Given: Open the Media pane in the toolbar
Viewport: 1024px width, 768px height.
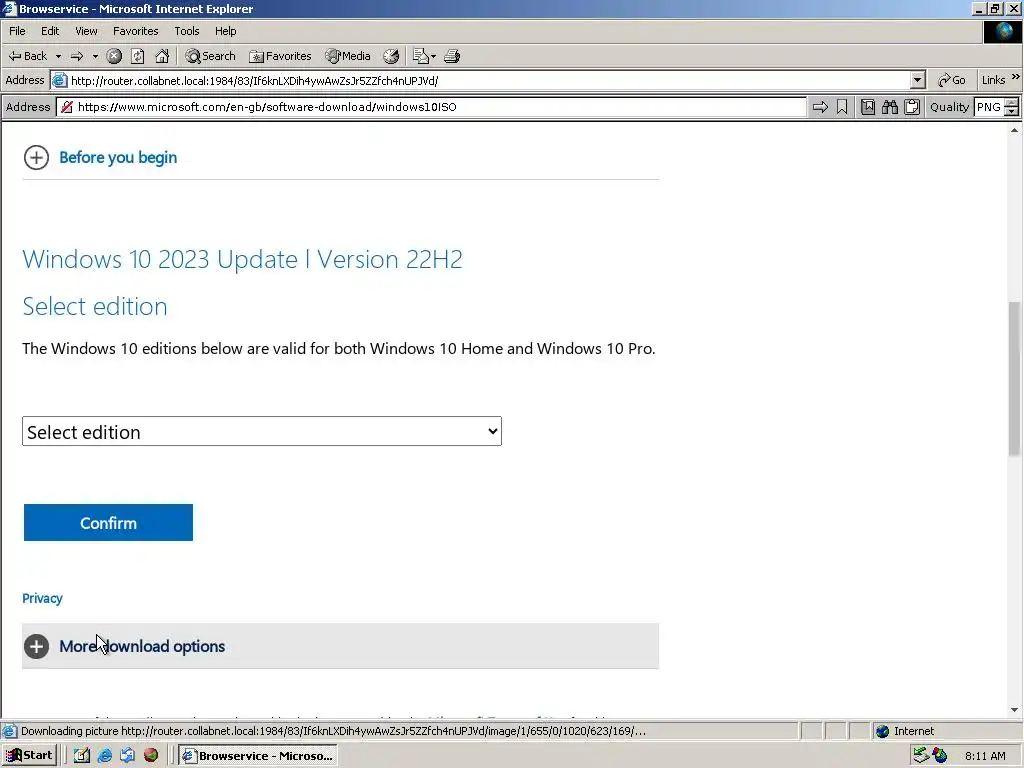Looking at the screenshot, I should [348, 56].
